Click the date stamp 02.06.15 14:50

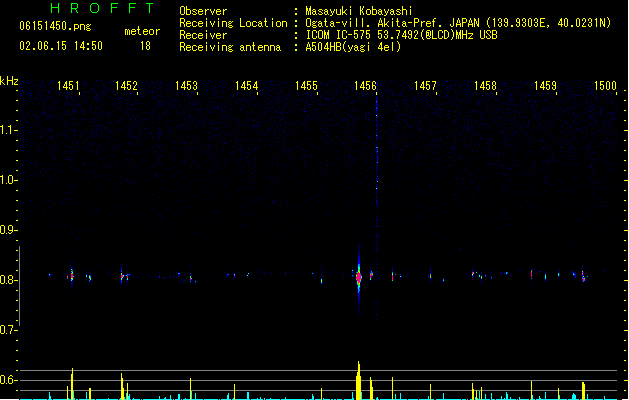pyautogui.click(x=61, y=46)
